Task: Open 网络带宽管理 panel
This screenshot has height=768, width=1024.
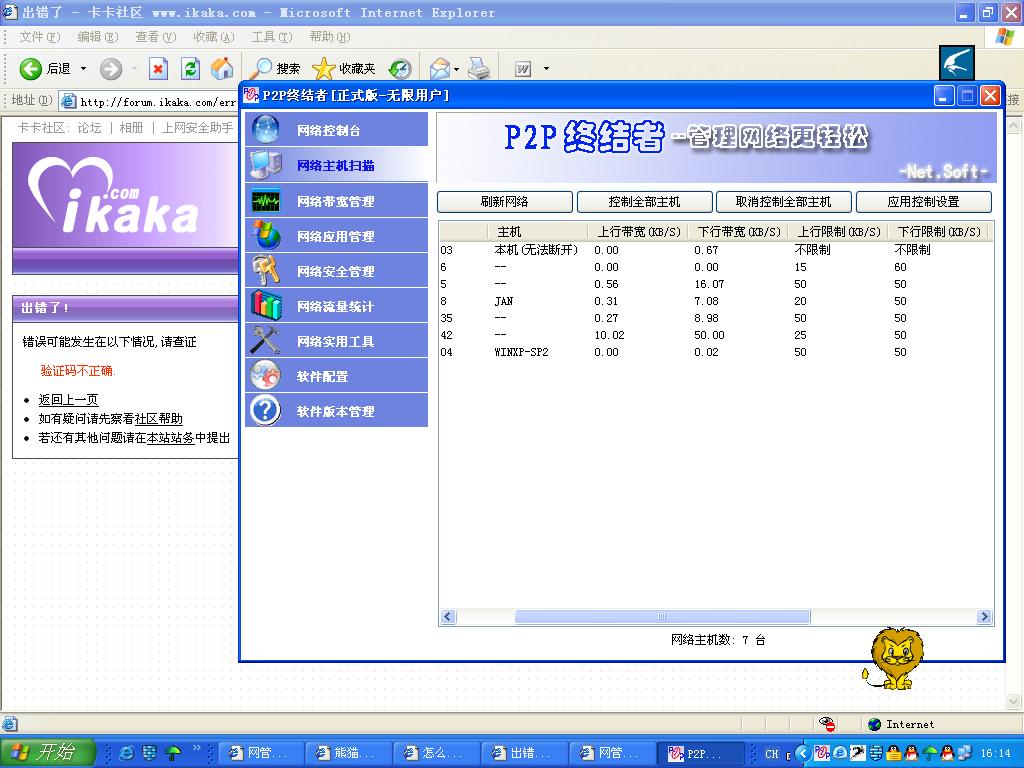Action: pos(336,200)
